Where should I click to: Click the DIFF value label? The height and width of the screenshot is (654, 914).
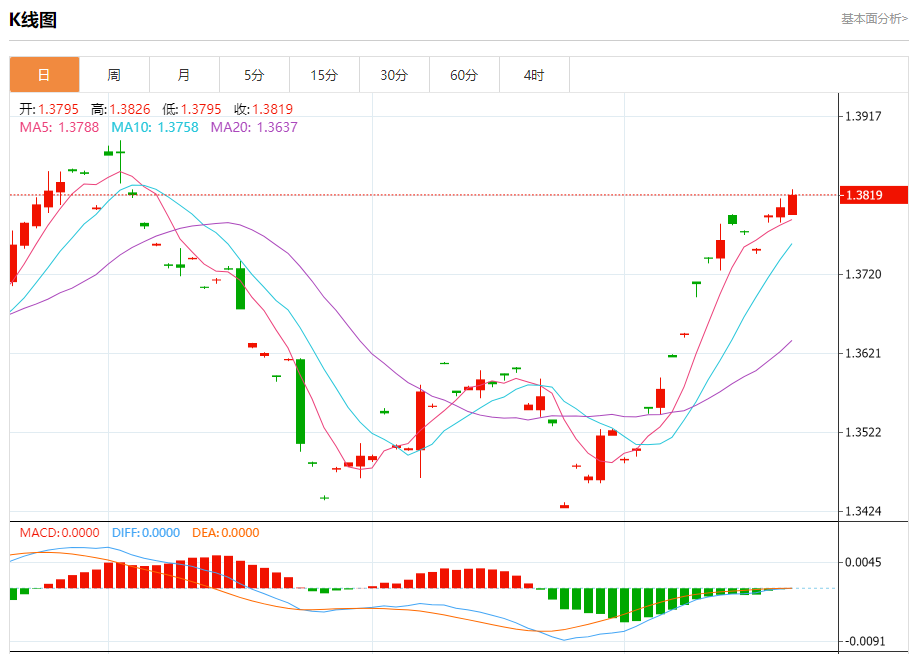145,533
